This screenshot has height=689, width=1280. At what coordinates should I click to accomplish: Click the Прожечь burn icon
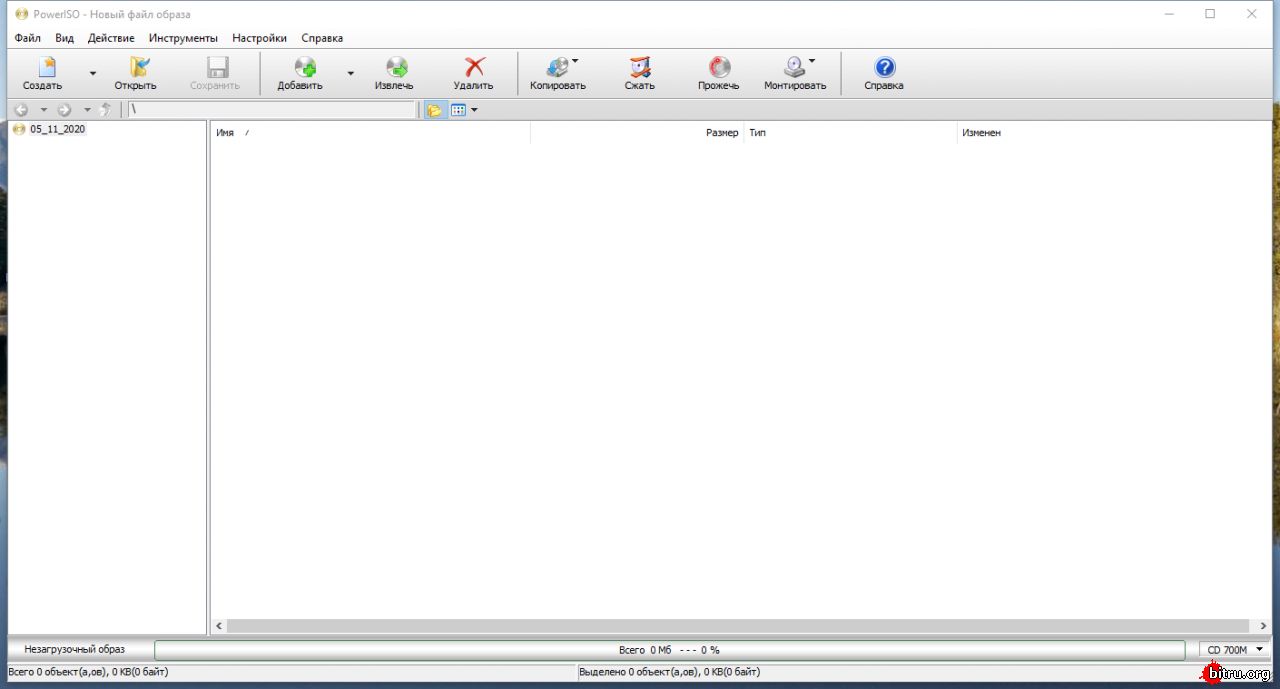click(719, 67)
